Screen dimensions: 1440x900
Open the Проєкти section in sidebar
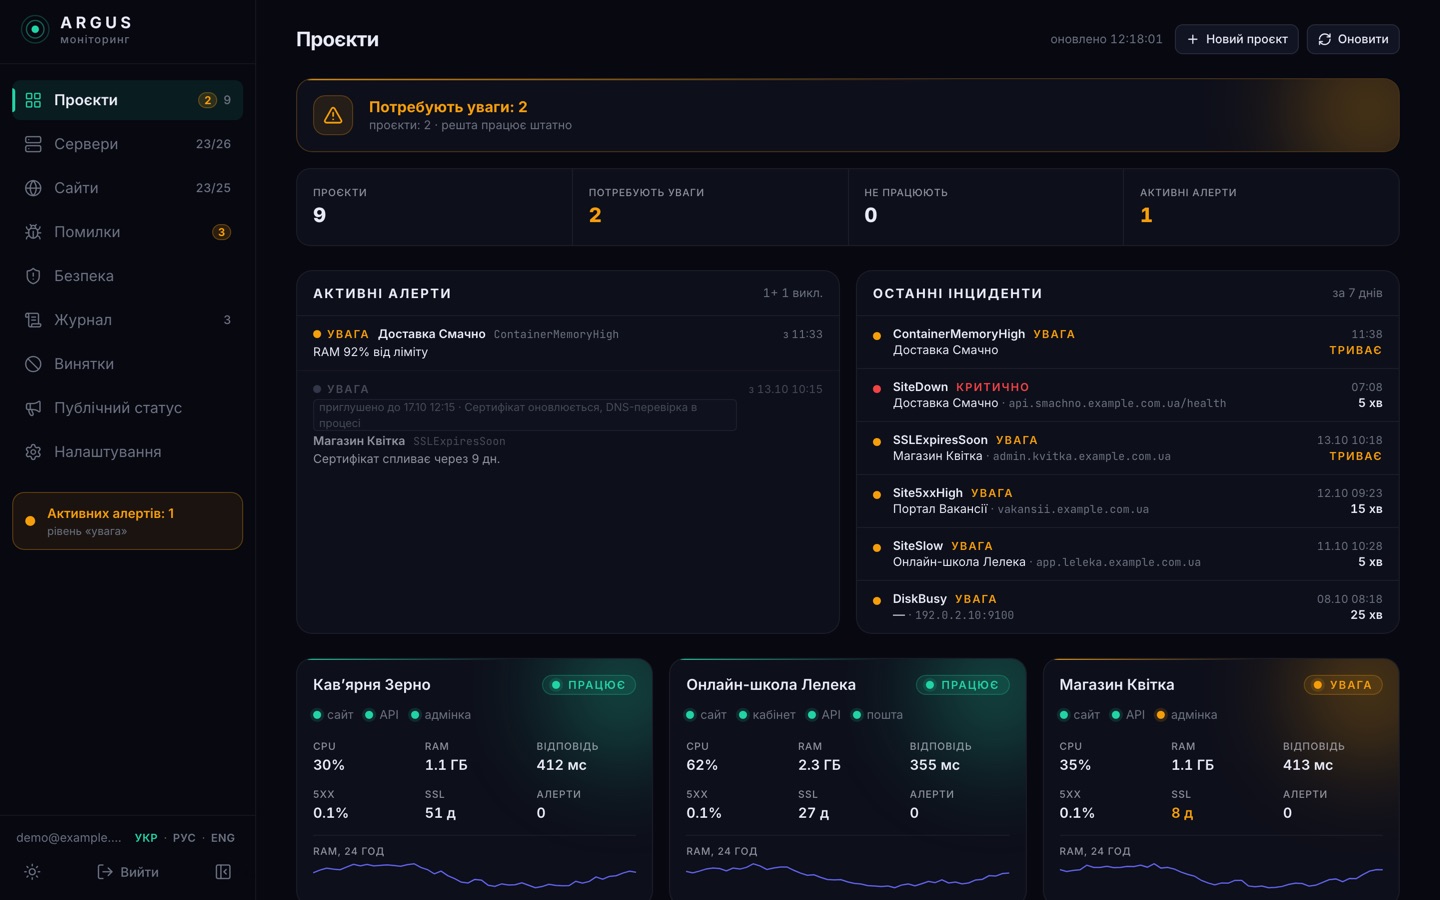[127, 100]
